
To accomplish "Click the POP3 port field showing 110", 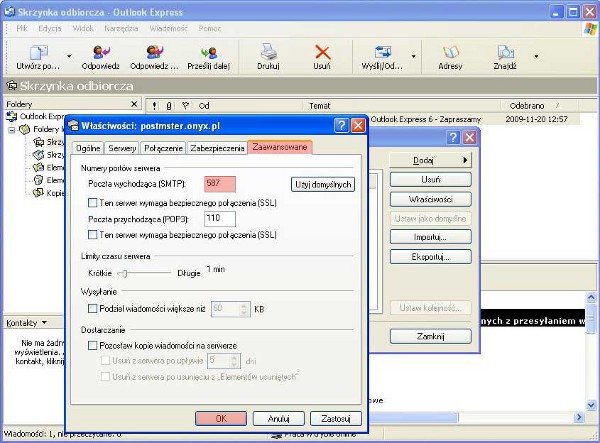I will tap(220, 219).
